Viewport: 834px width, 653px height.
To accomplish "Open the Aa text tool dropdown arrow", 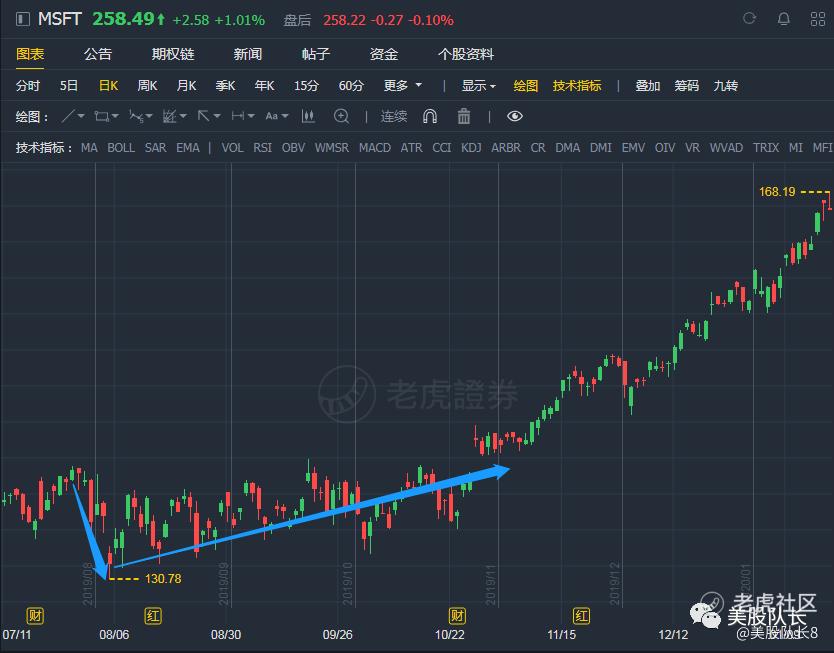I will 285,116.
